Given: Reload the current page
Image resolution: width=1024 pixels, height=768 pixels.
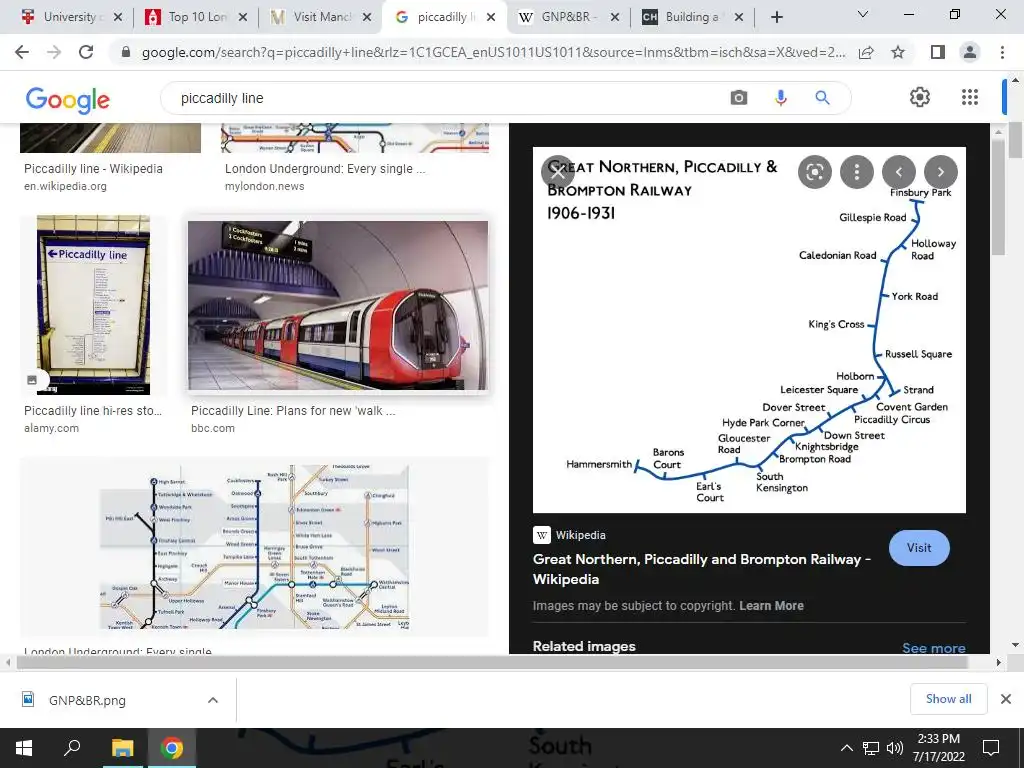Looking at the screenshot, I should [86, 52].
